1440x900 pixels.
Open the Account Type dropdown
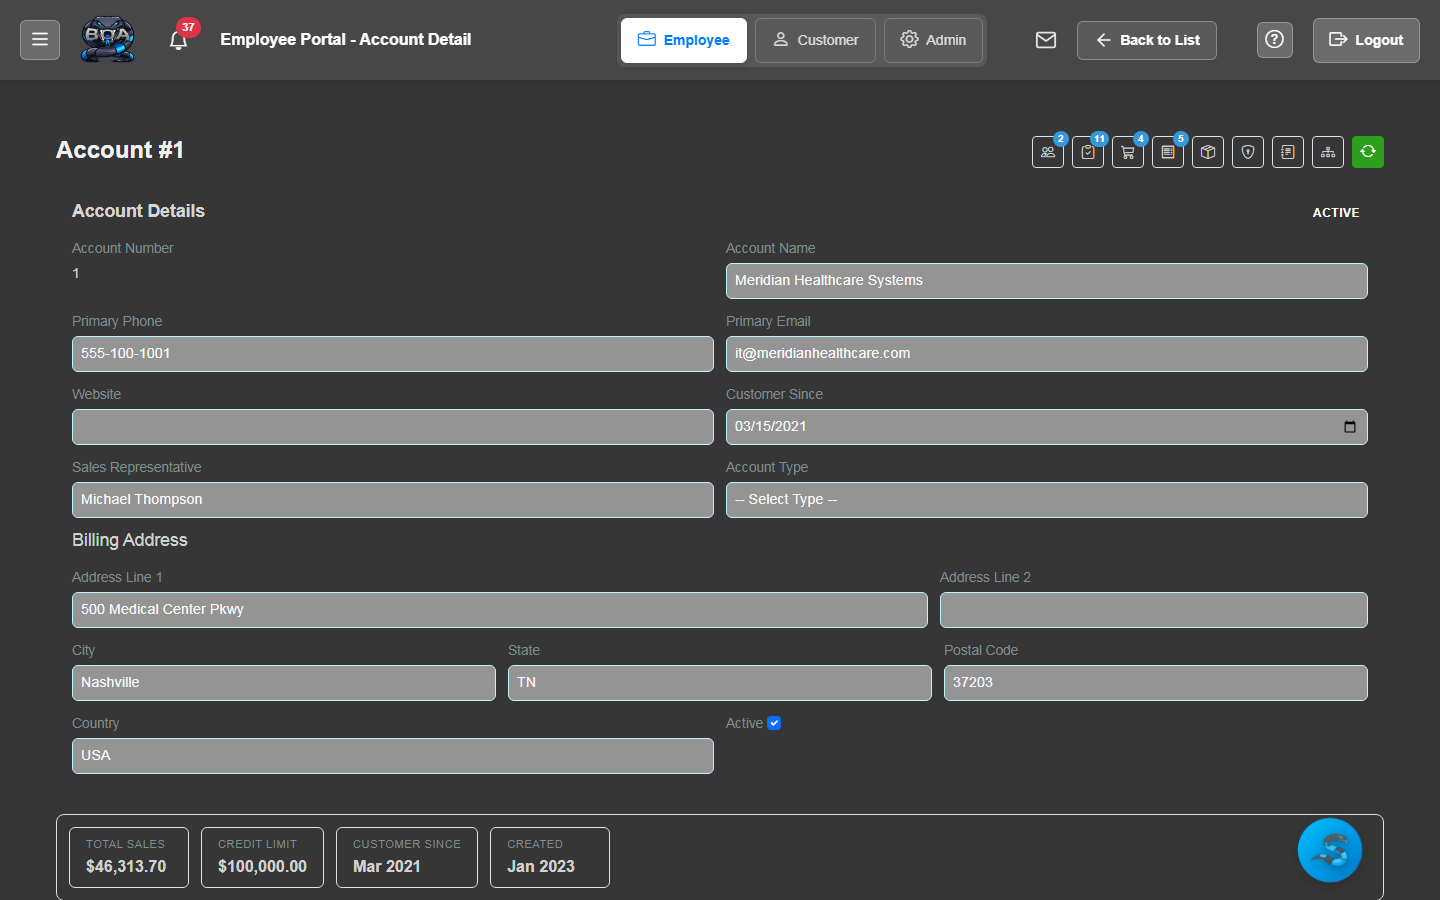point(1046,499)
